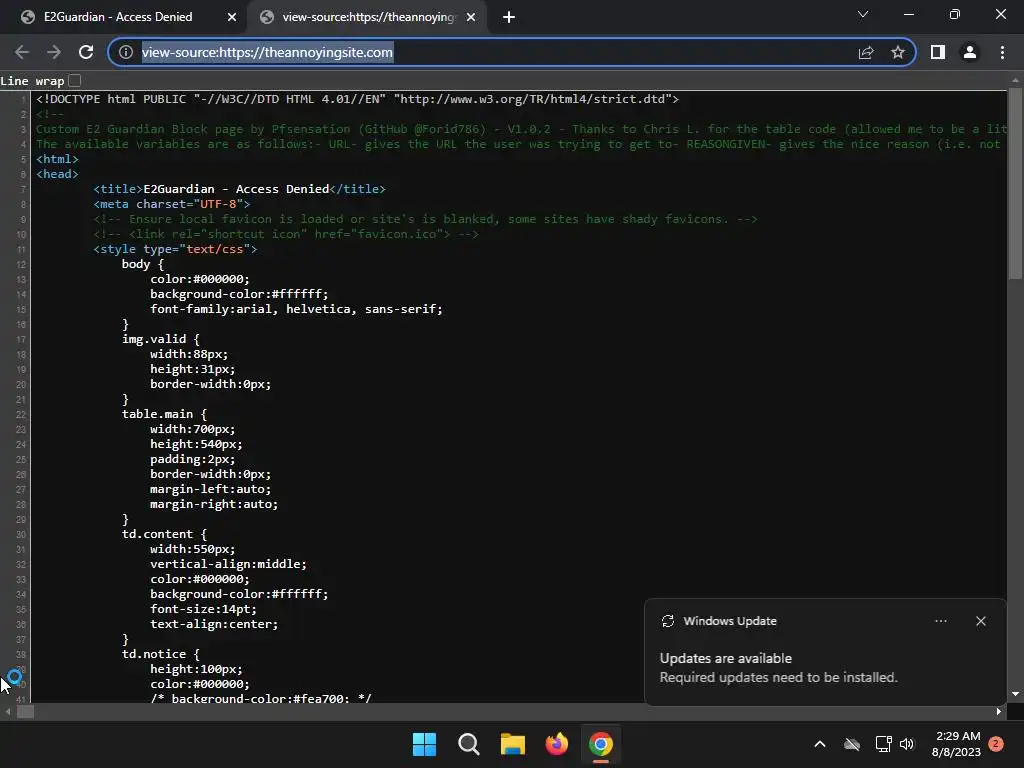The height and width of the screenshot is (768, 1024).
Task: Click the forward navigation arrow
Action: (x=54, y=52)
